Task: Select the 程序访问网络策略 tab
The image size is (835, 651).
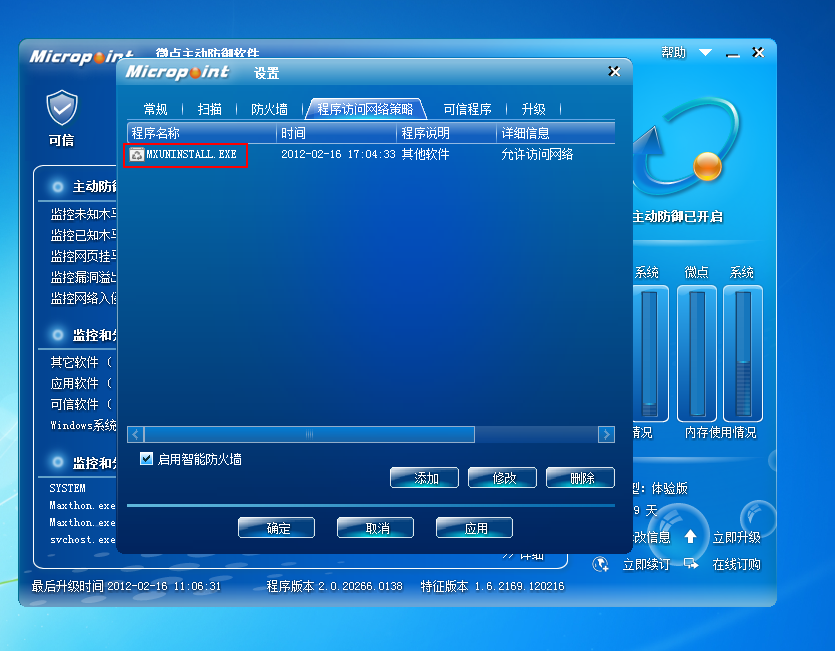Action: coord(365,109)
